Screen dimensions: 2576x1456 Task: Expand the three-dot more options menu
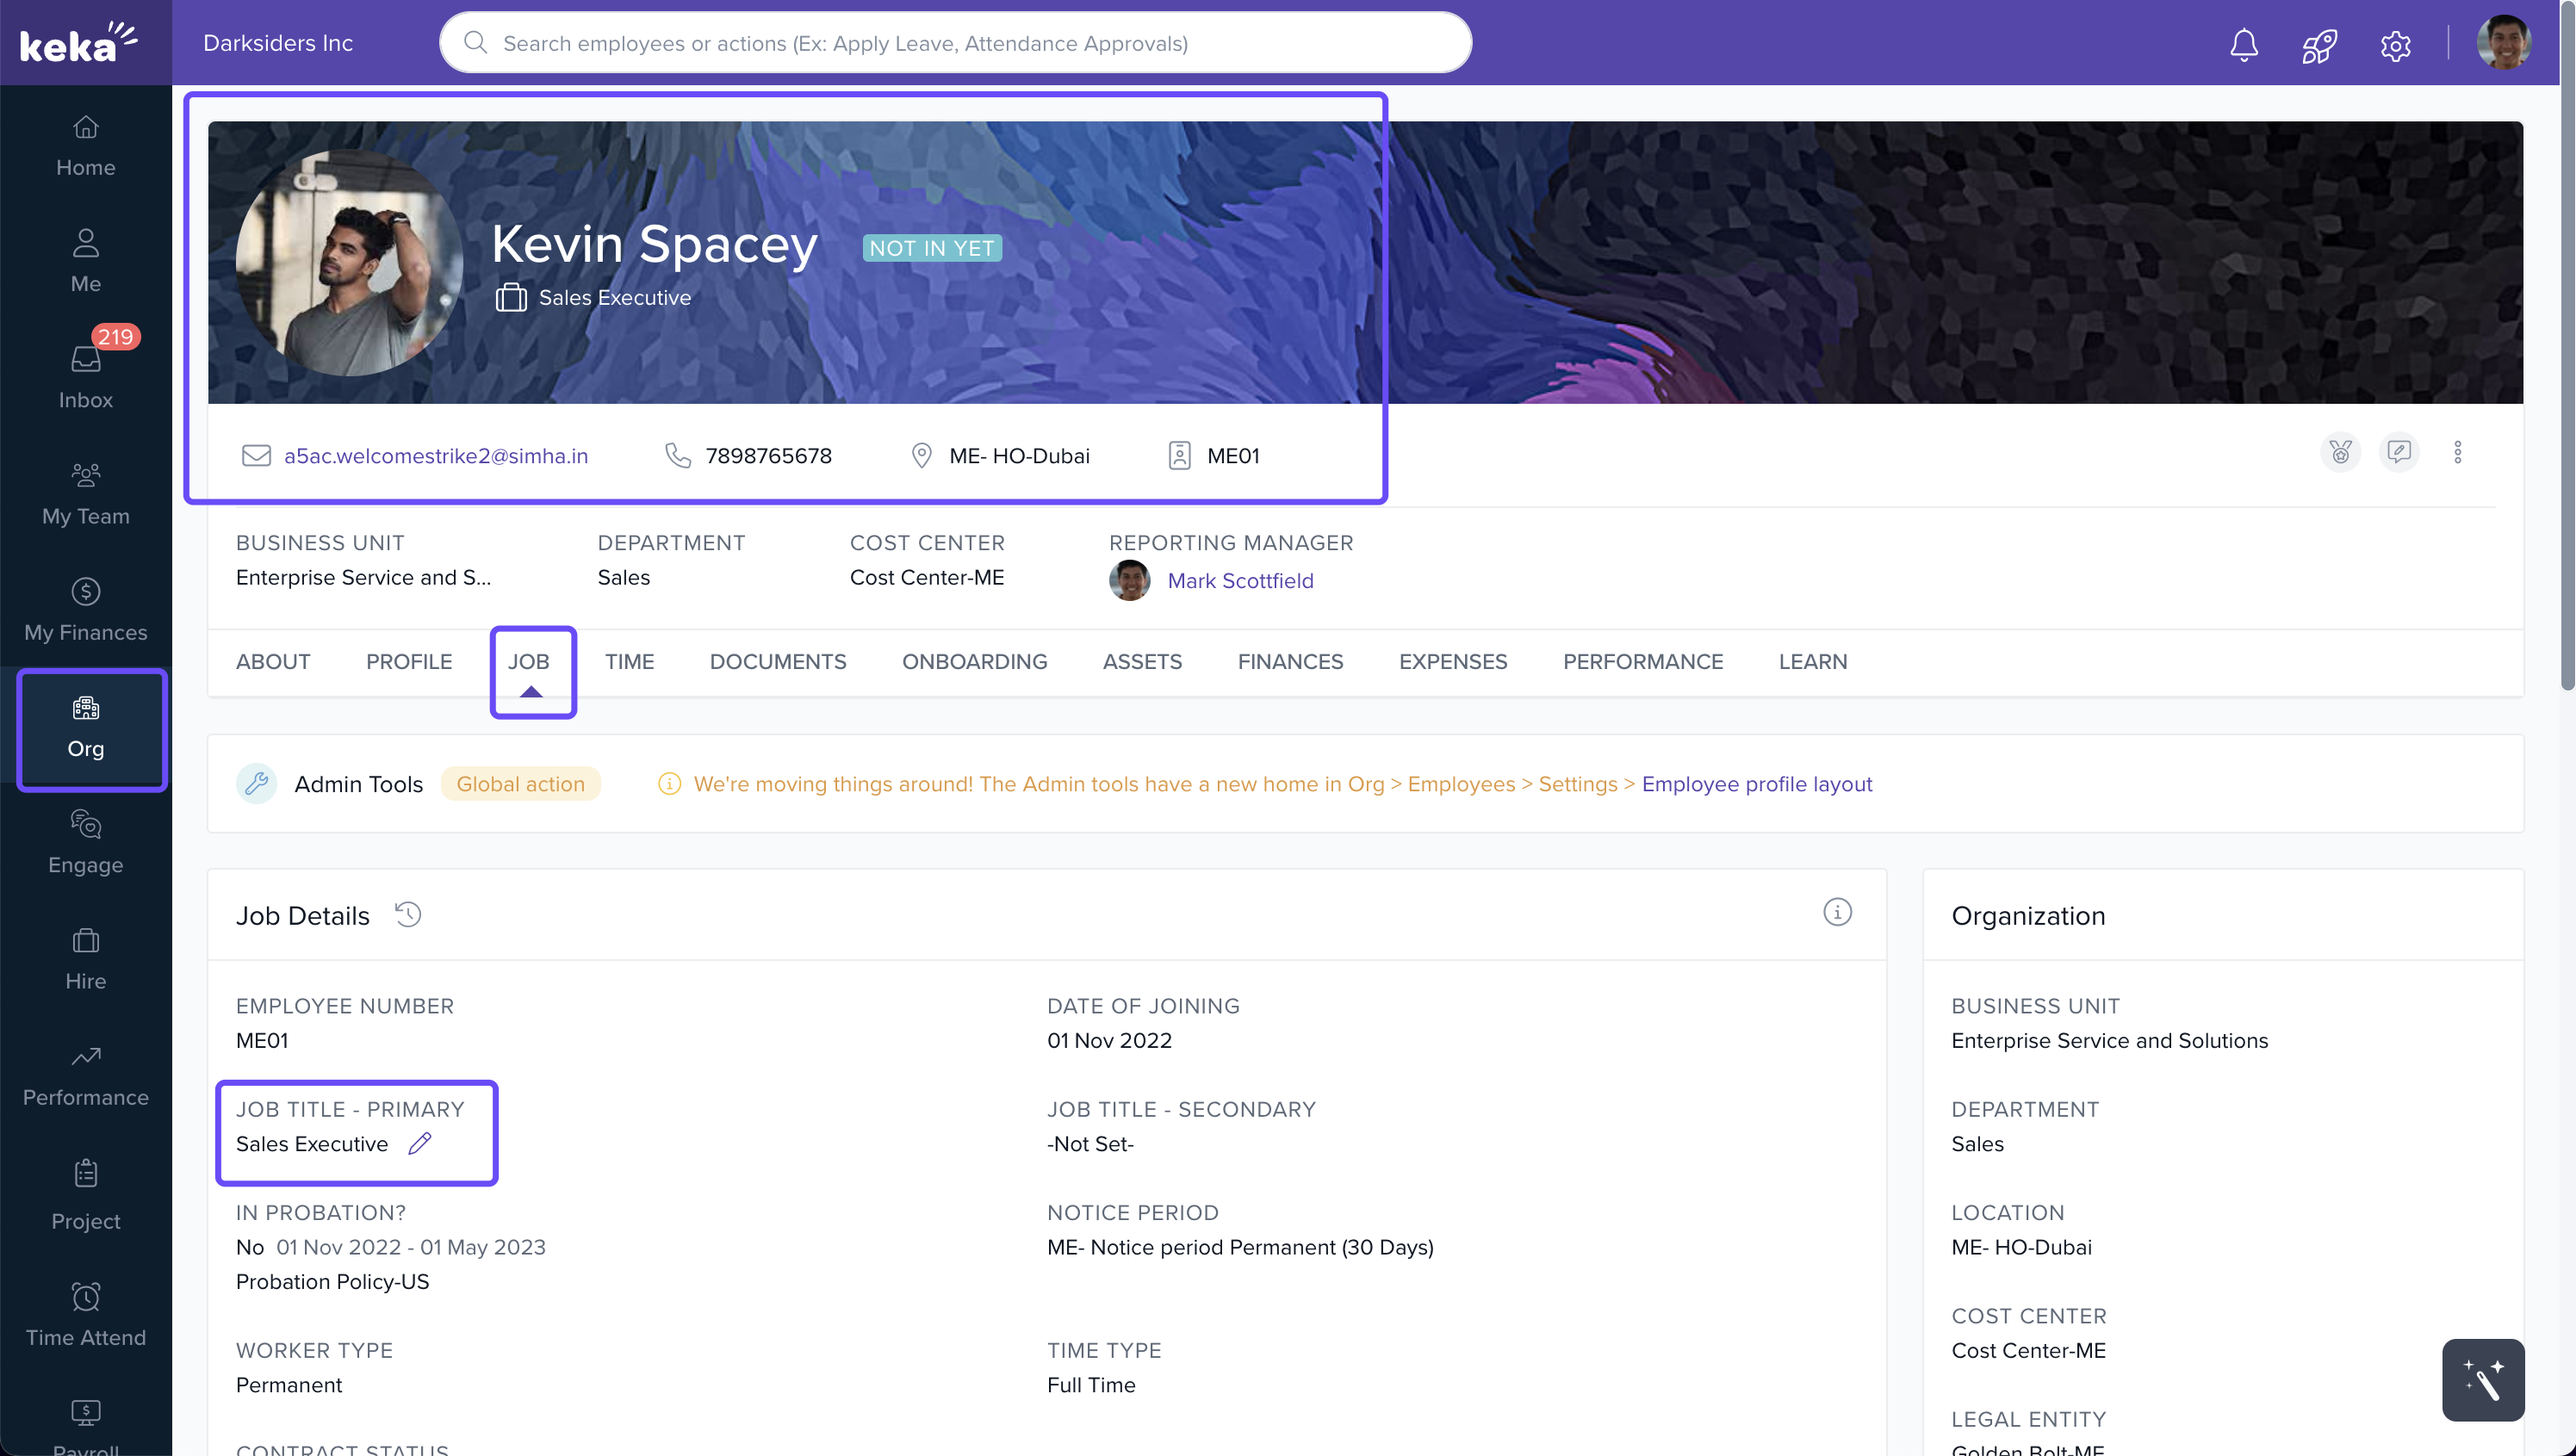[2457, 452]
